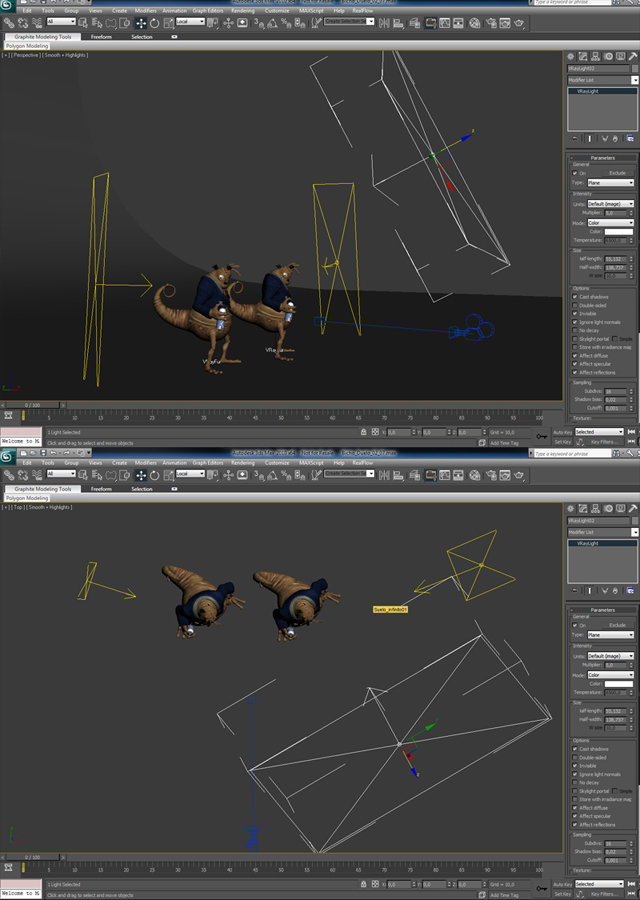The image size is (640, 900).
Task: Open Type Plane dropdown in lower window
Action: click(610, 635)
